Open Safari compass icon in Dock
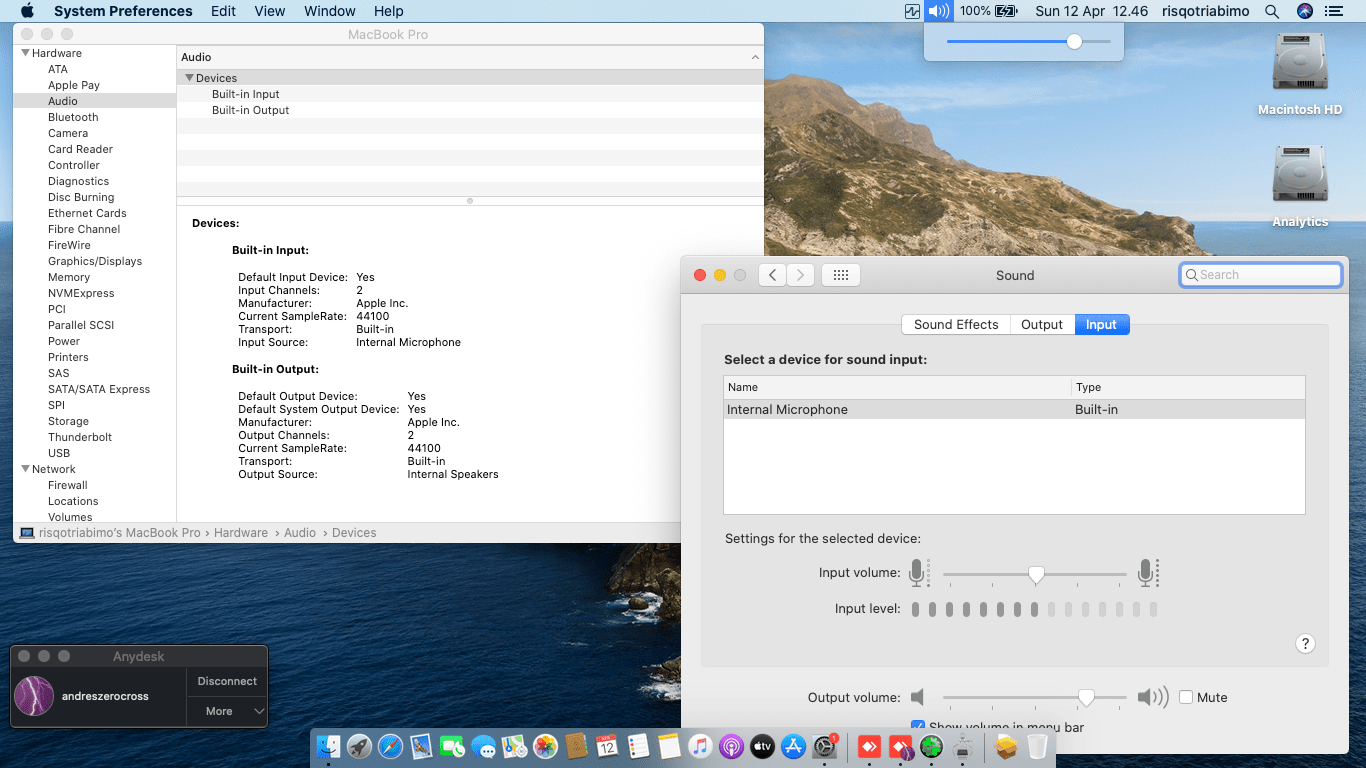The image size is (1366, 768). 390,746
